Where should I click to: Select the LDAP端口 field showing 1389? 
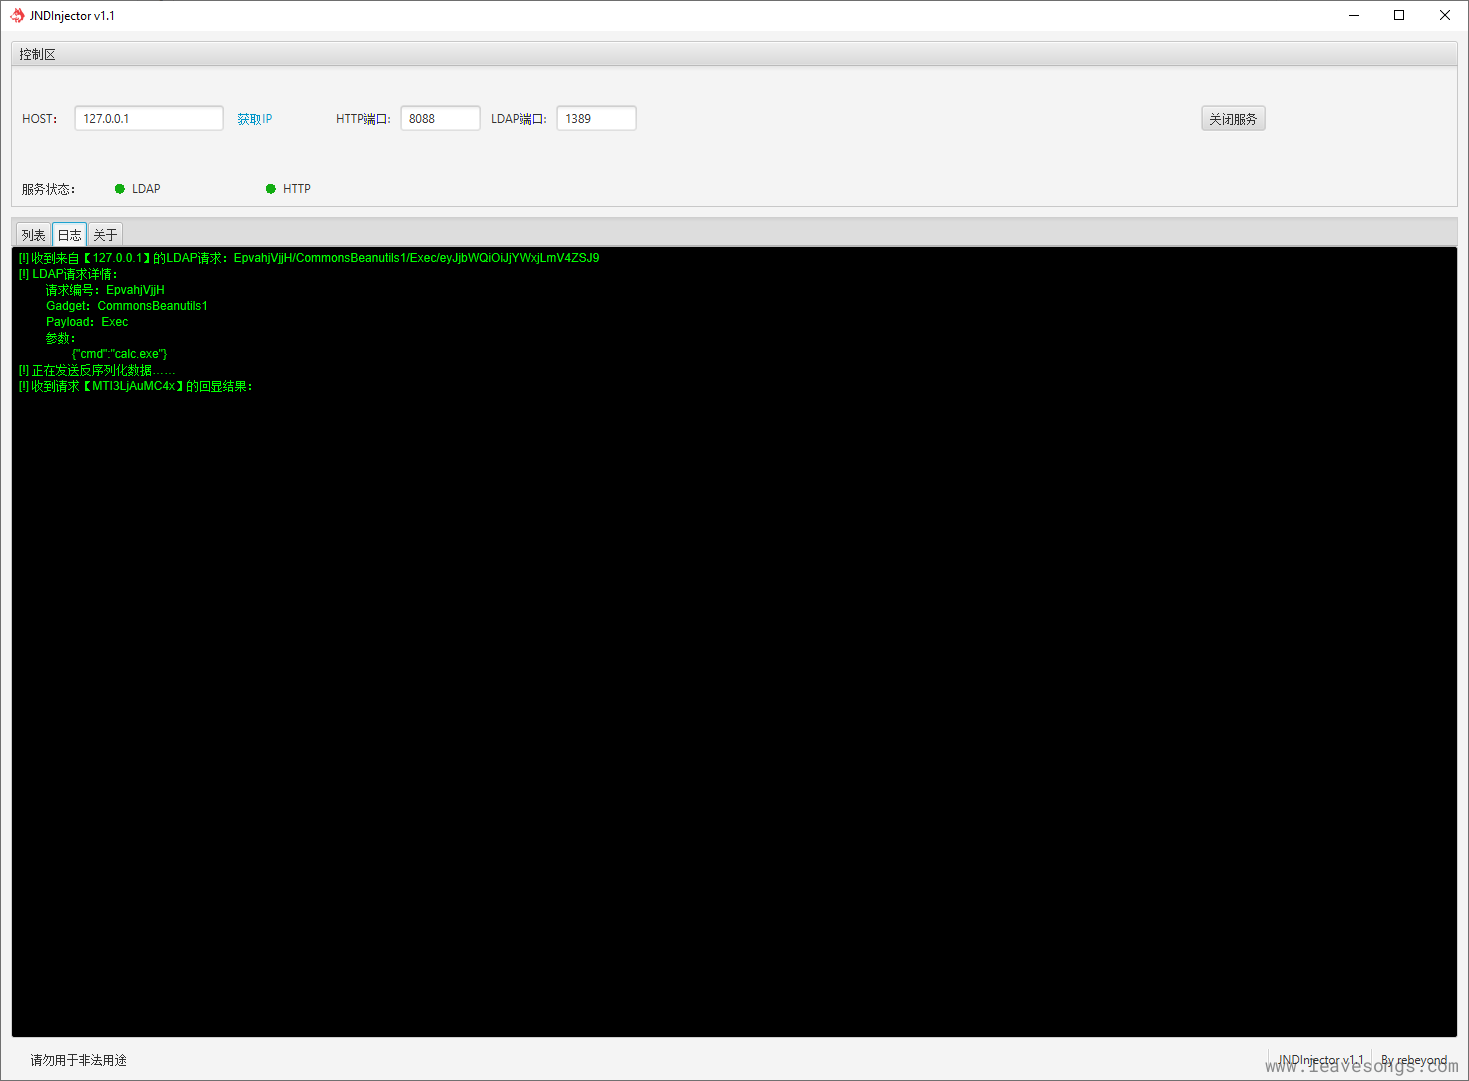coord(596,119)
